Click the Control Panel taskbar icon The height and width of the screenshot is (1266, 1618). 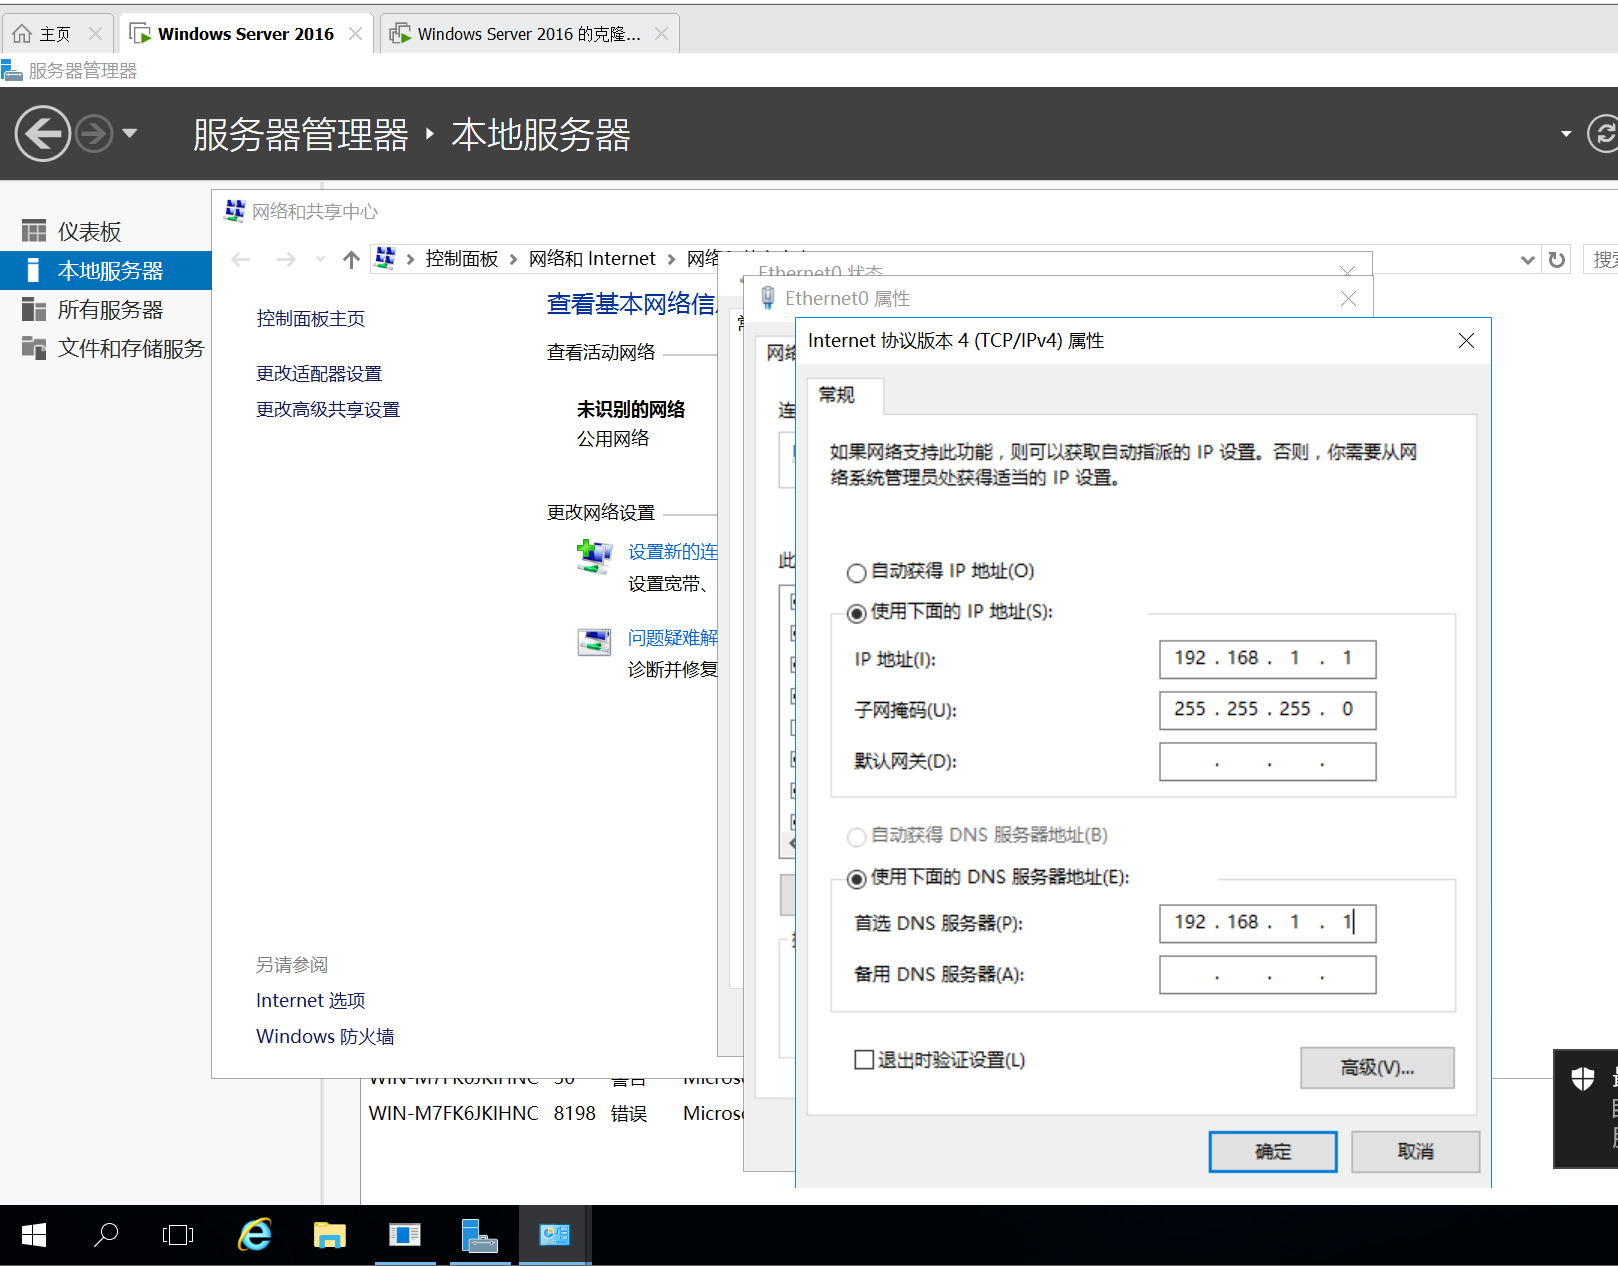tap(555, 1235)
